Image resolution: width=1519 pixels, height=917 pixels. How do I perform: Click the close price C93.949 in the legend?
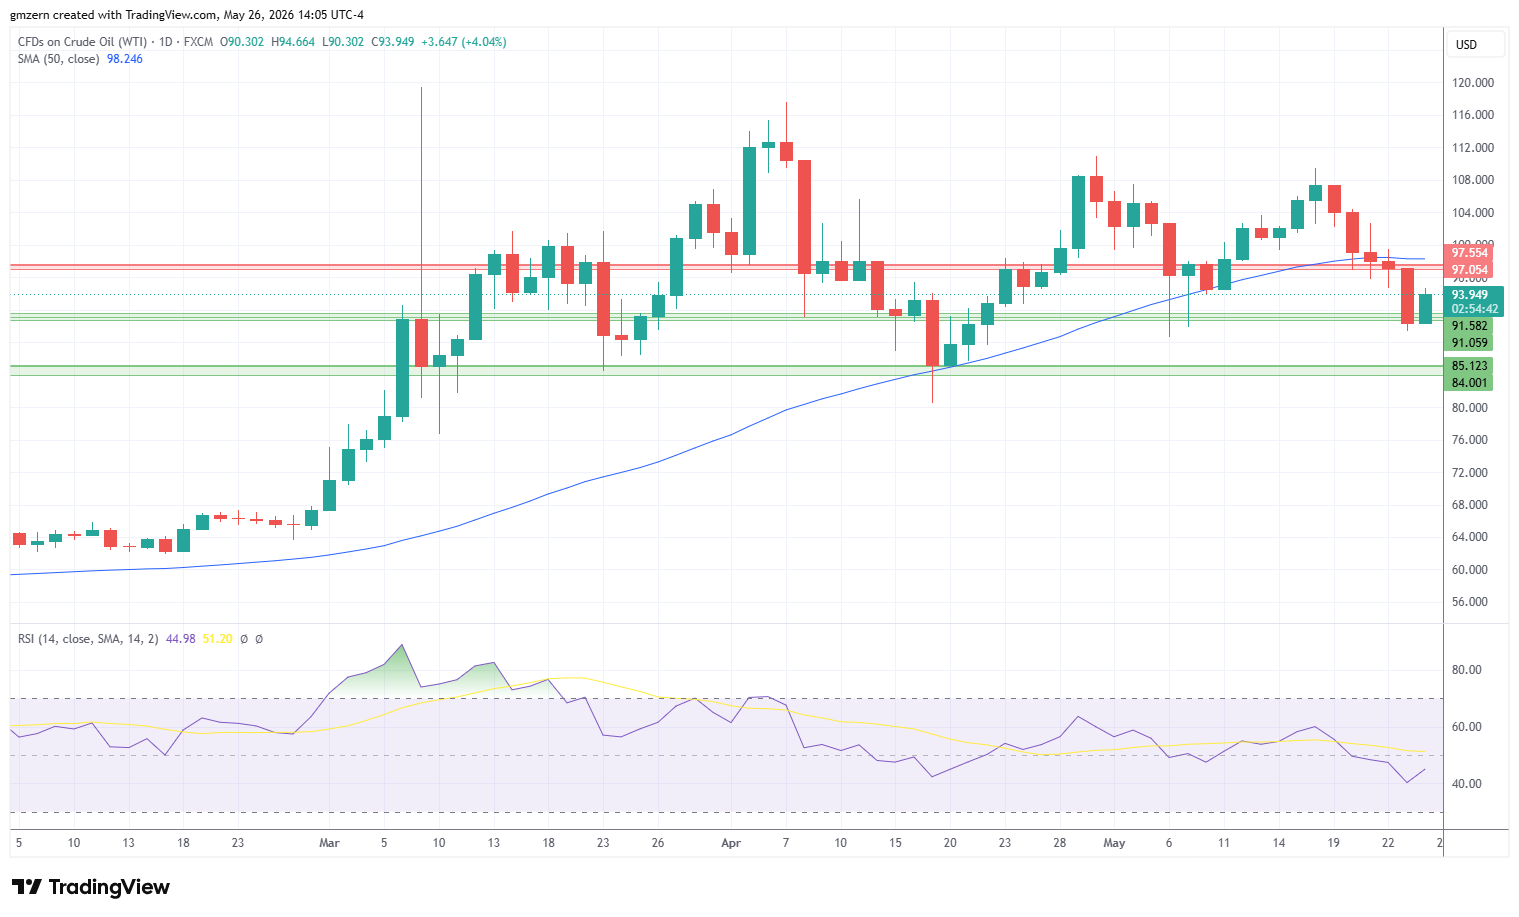(393, 42)
